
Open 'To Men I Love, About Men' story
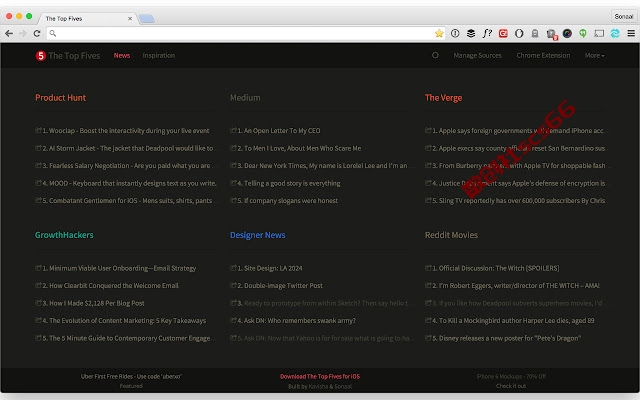click(x=299, y=148)
